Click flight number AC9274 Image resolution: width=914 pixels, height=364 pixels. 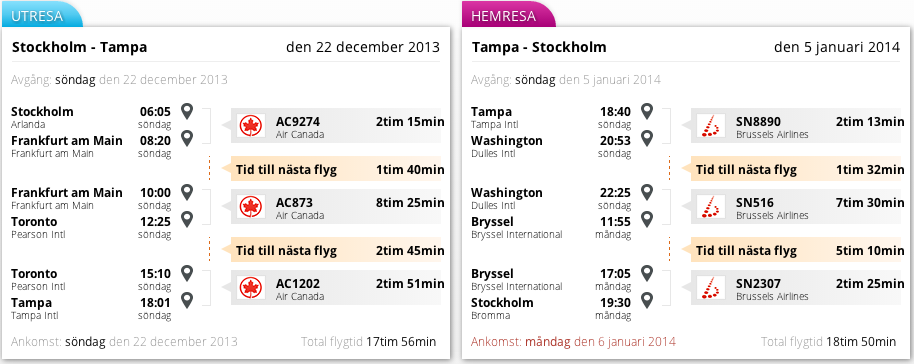pyautogui.click(x=298, y=121)
